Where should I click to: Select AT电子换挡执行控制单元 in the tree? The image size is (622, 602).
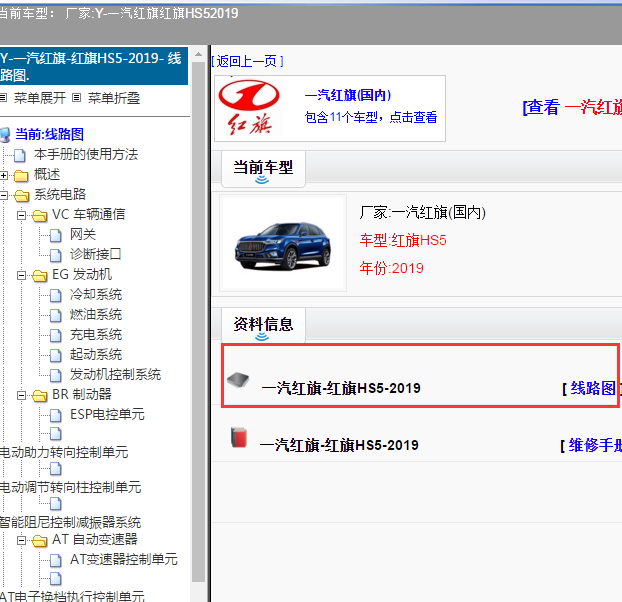[72, 596]
